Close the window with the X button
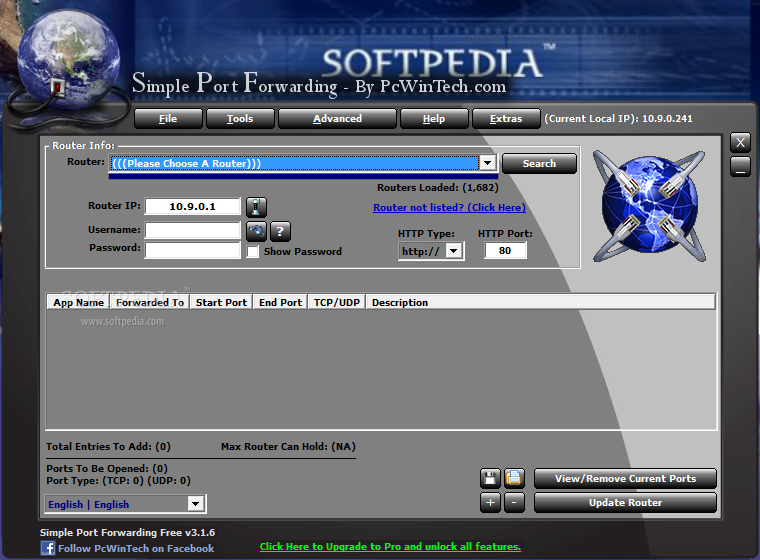 (740, 143)
